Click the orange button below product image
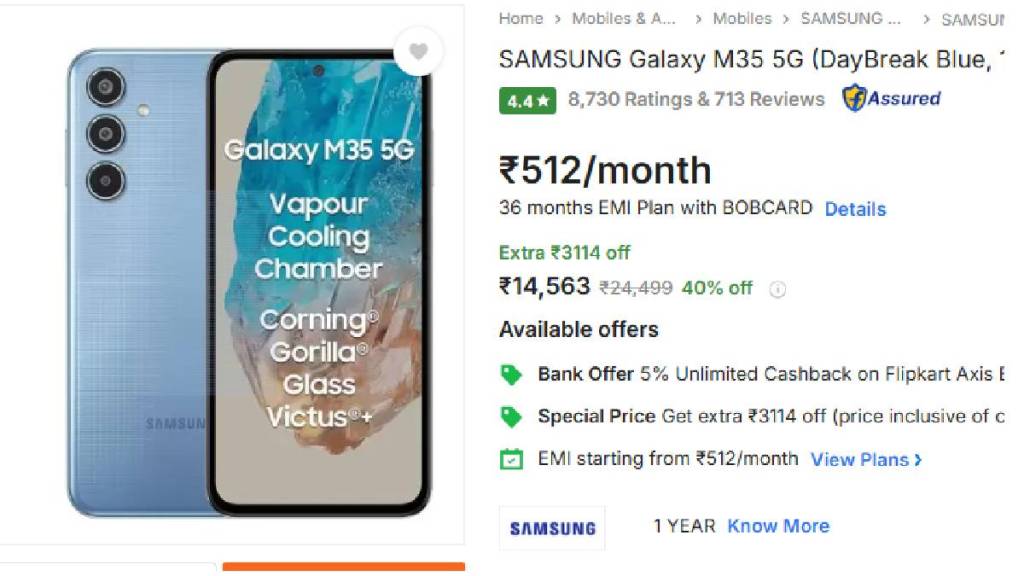1024x576 pixels. coord(344,567)
